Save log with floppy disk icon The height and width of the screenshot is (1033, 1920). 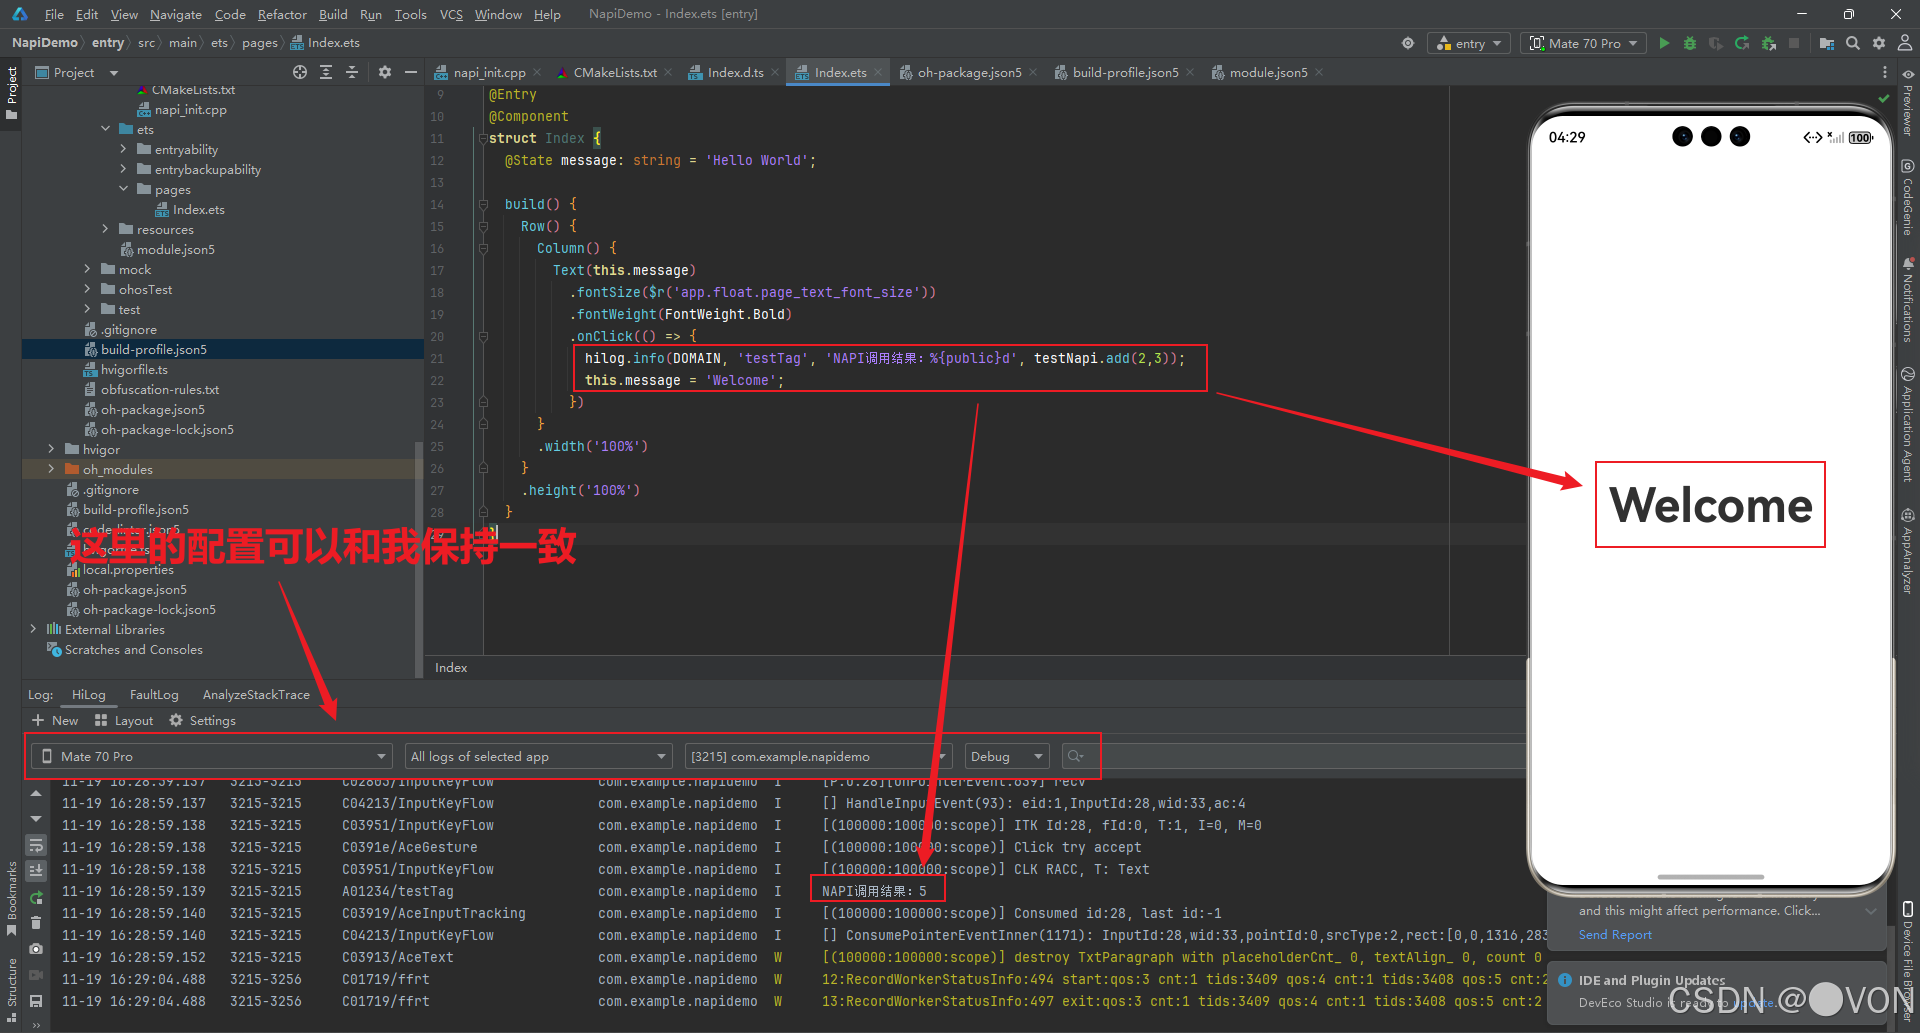tap(36, 1001)
